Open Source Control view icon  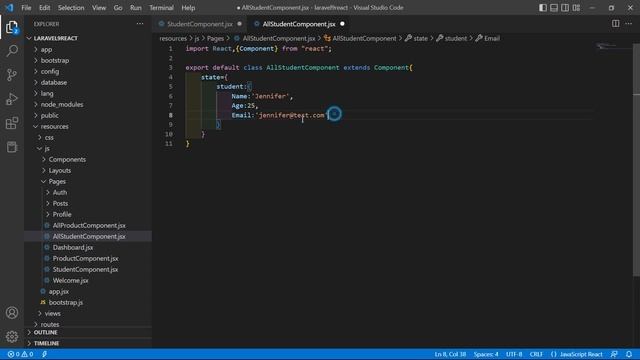point(12,75)
